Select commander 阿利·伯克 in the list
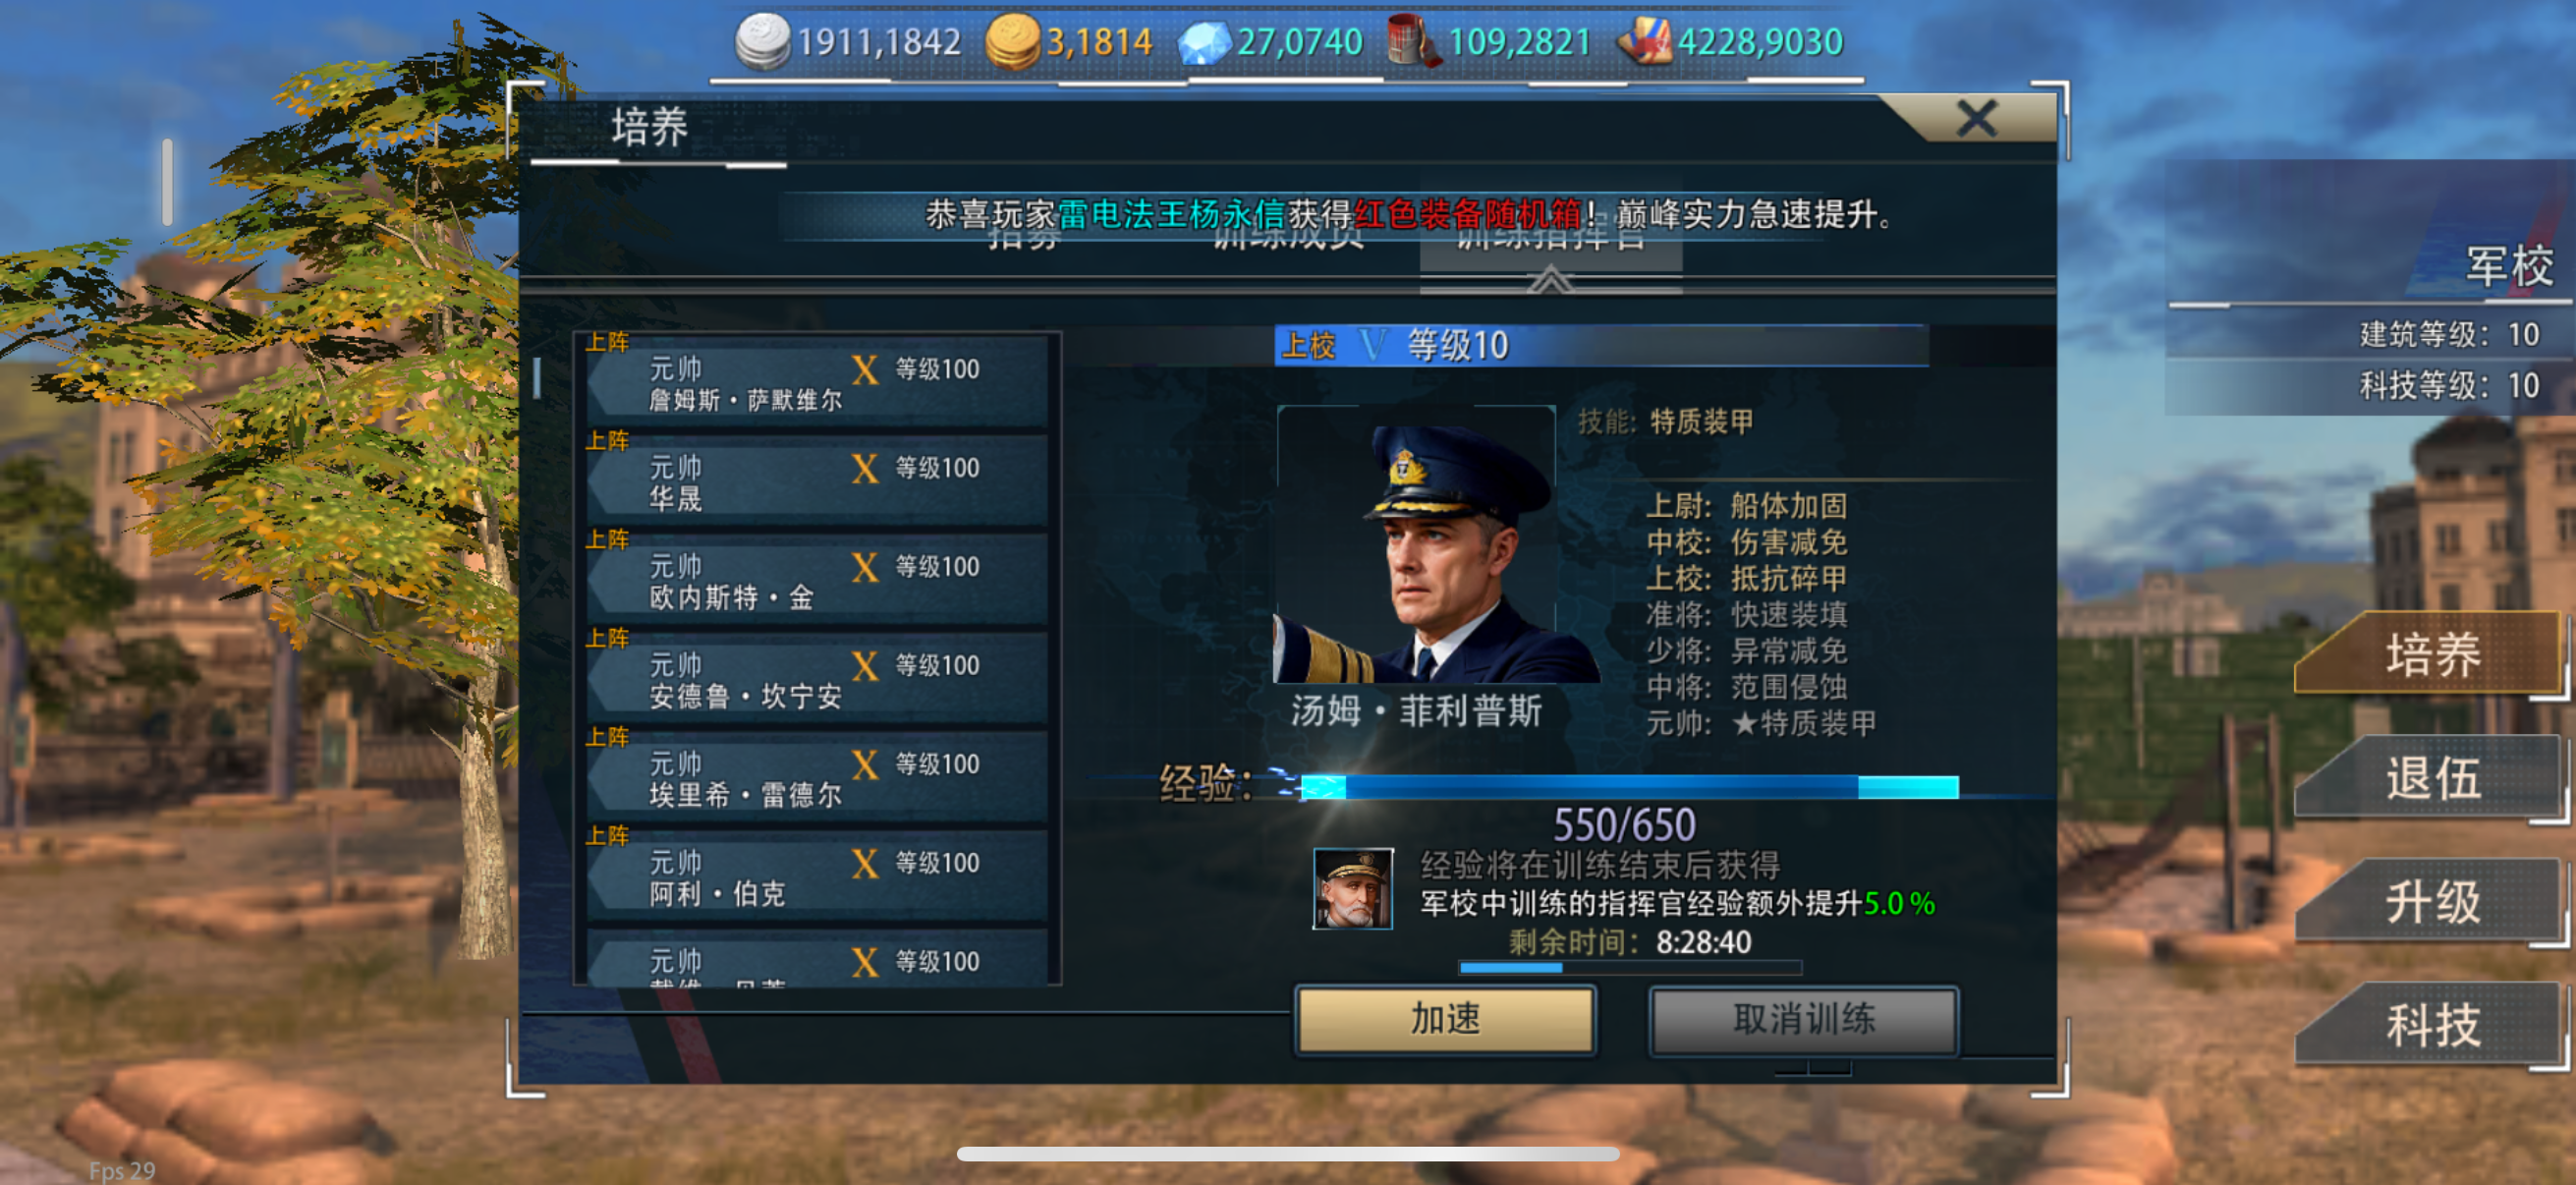The image size is (2576, 1185). click(817, 877)
